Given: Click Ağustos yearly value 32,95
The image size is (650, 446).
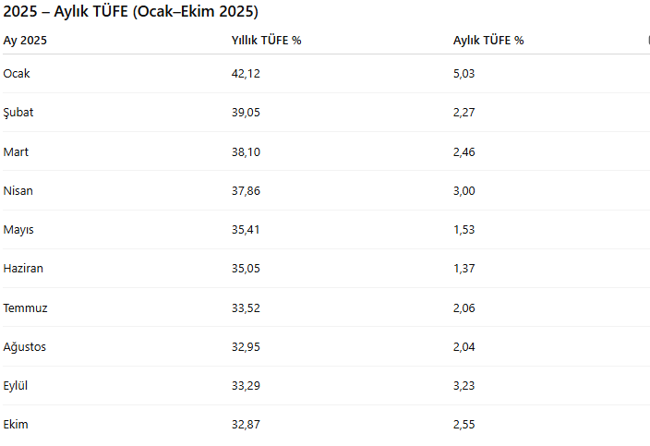Looking at the screenshot, I should tap(246, 347).
